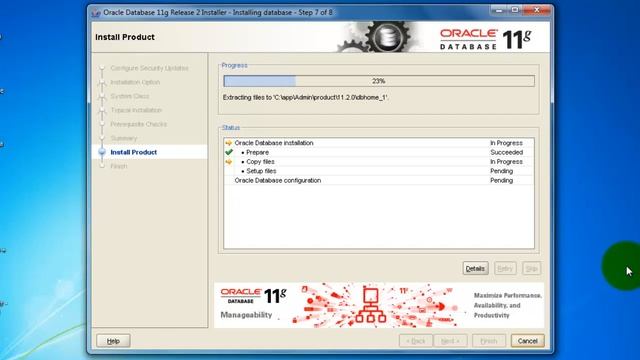Click green checkmark icon beside Prepare
The width and height of the screenshot is (640, 360).
coord(229,152)
